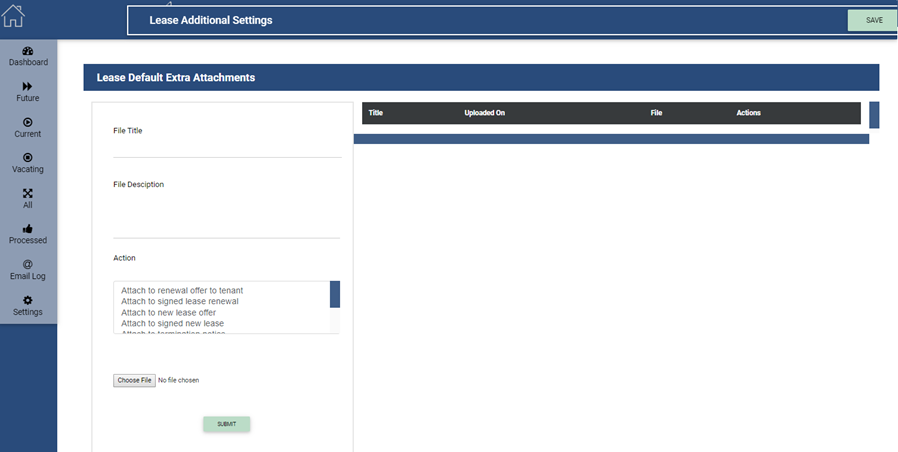
Task: Select 'Attach to signed new lease'
Action: [172, 324]
